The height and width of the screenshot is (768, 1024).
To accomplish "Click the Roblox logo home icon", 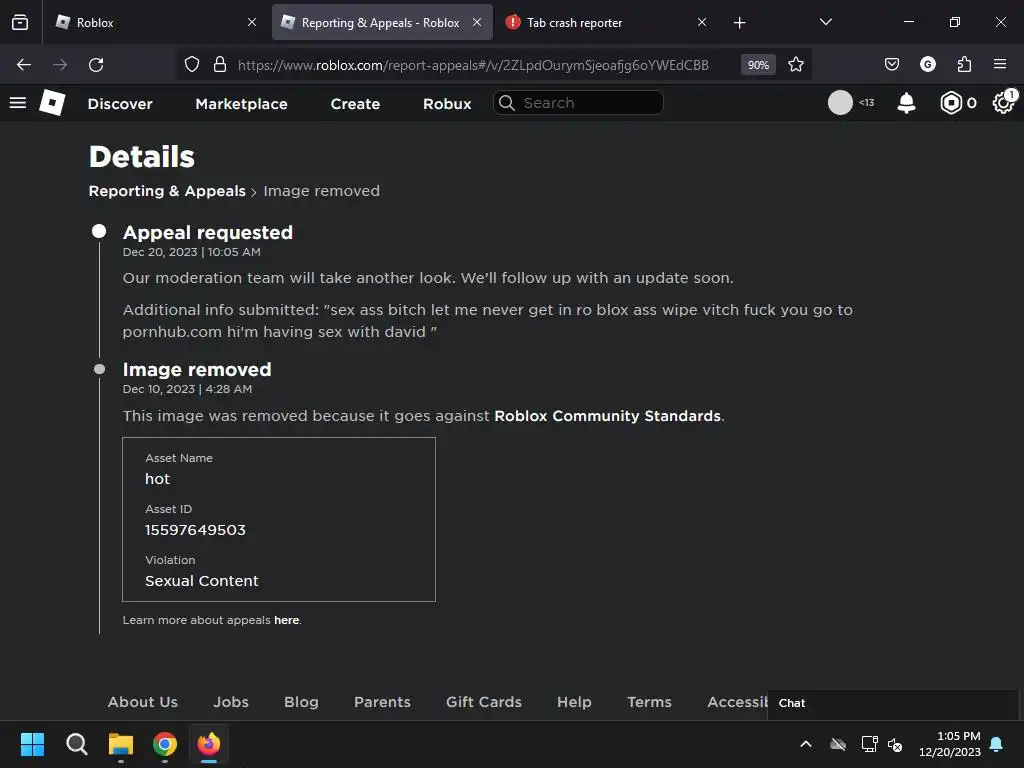I will [x=52, y=103].
